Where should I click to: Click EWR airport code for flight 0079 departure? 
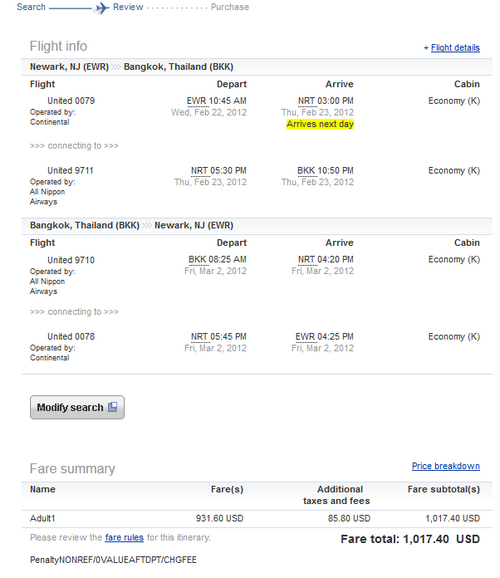tap(196, 101)
